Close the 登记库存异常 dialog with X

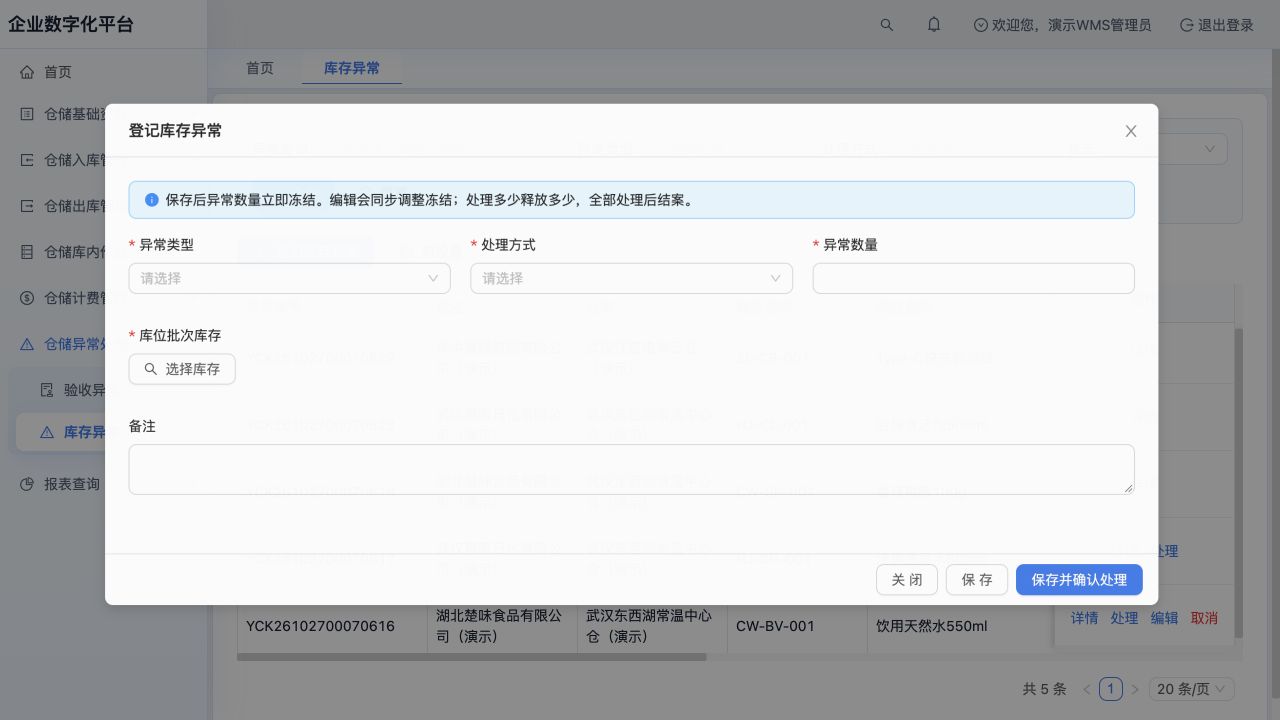point(1131,131)
